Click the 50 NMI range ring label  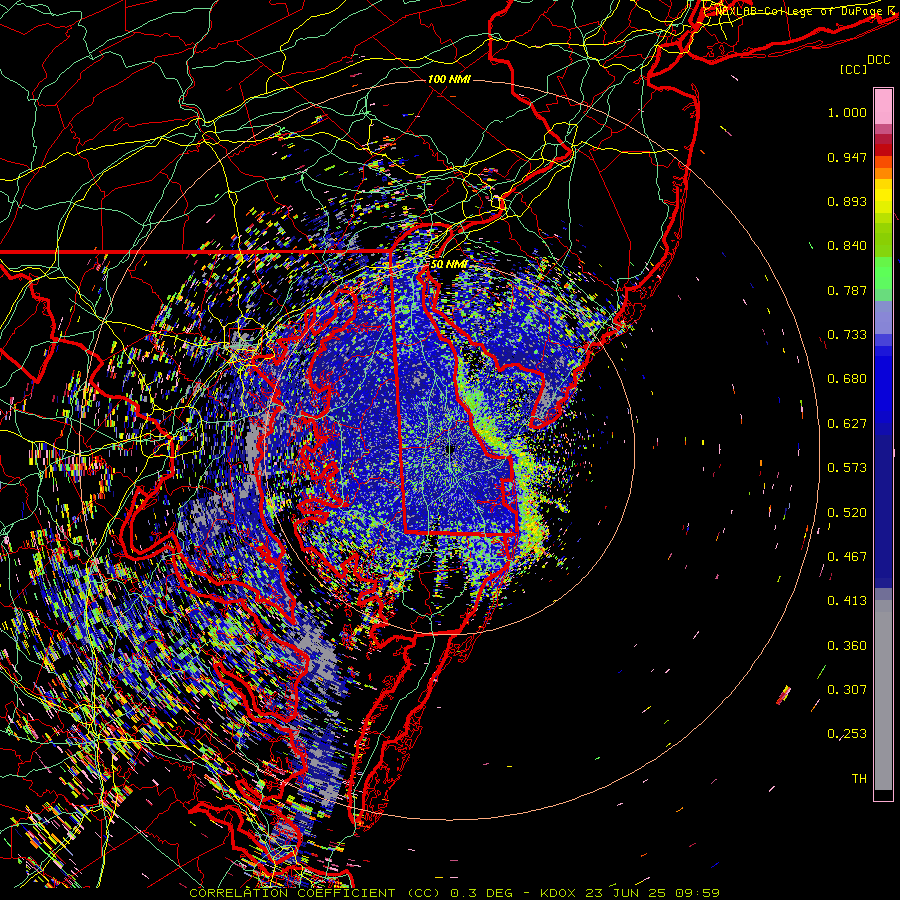click(448, 264)
